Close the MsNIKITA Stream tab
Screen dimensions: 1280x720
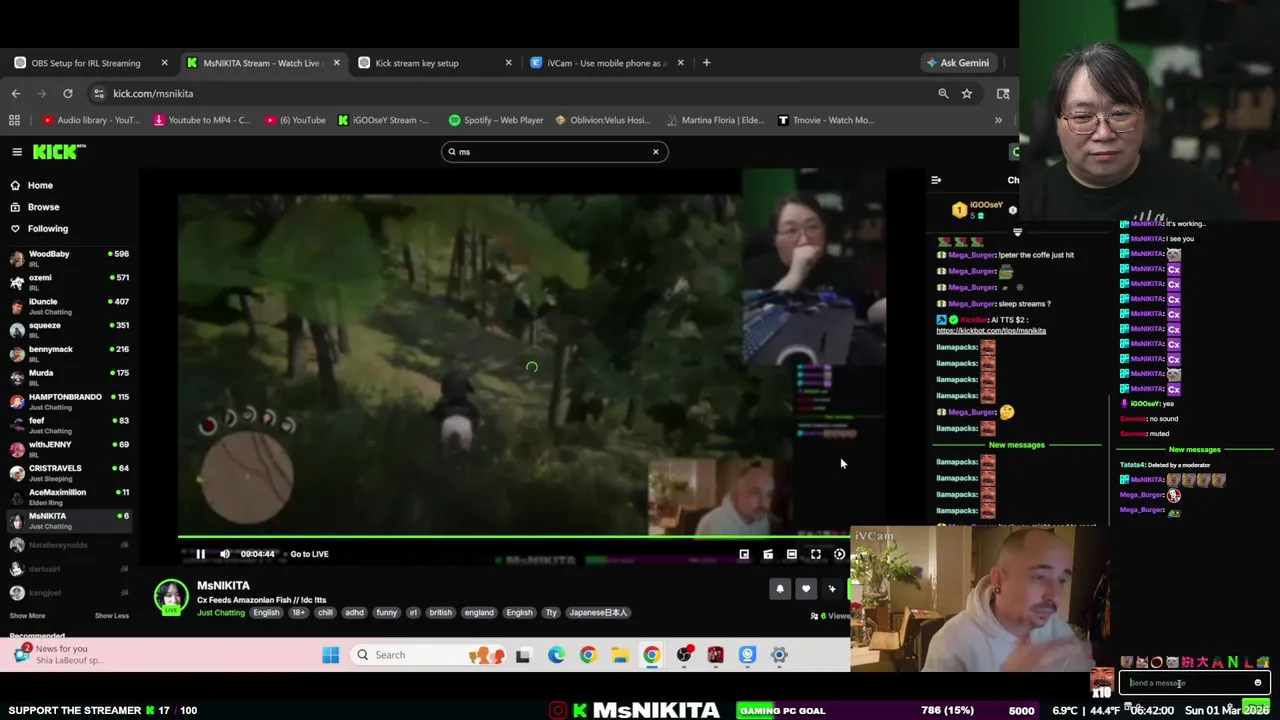click(336, 63)
